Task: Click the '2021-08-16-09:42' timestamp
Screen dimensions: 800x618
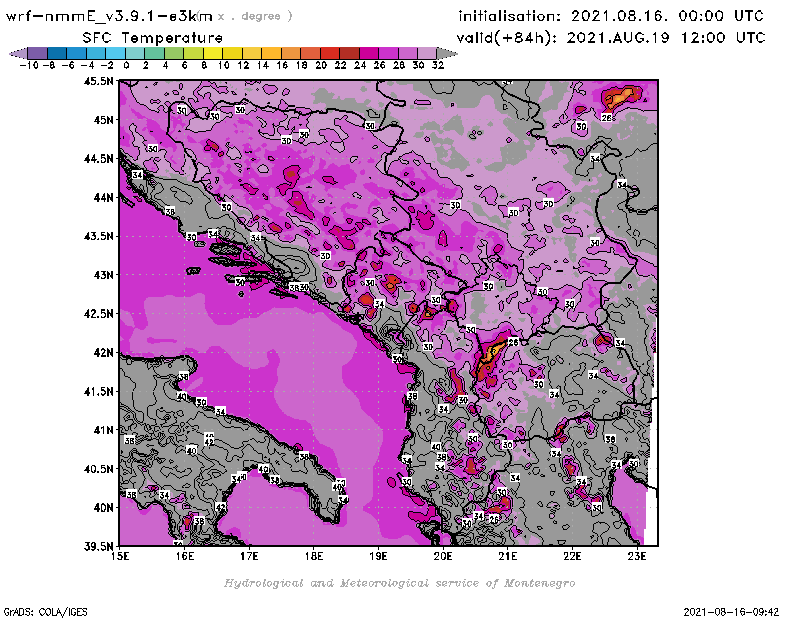Action: (x=731, y=612)
